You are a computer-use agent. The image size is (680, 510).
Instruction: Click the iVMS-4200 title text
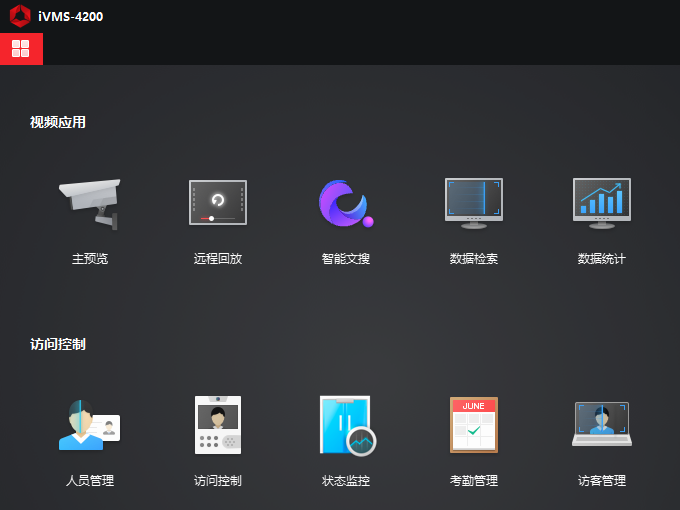71,16
